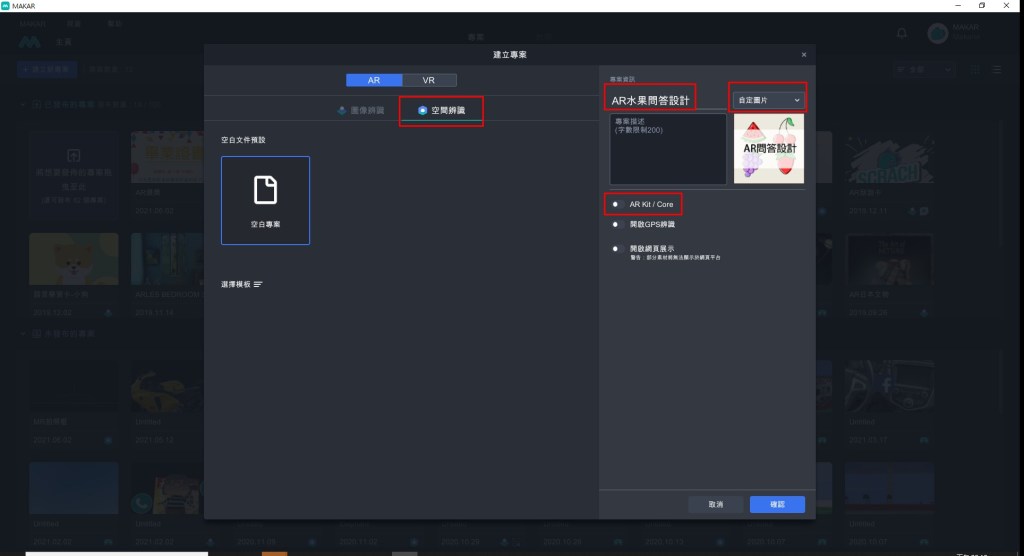Viewport: 1024px width, 556px height.
Task: Click the MAKAR logo in top left
Action: pyautogui.click(x=28, y=42)
